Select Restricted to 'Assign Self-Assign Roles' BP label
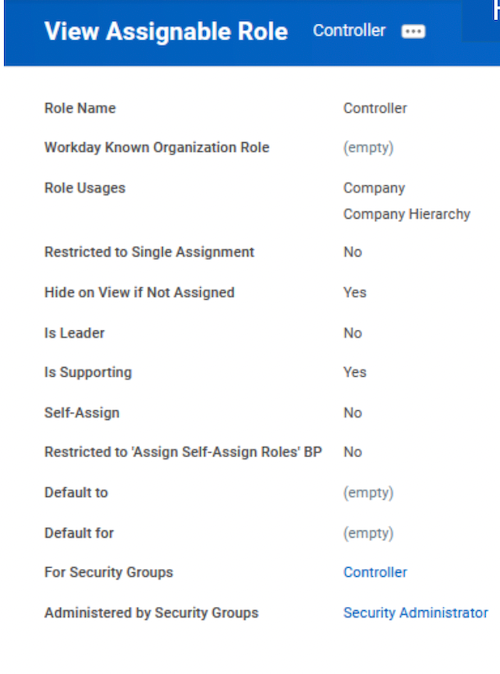Viewport: 500px width, 674px height. click(183, 452)
